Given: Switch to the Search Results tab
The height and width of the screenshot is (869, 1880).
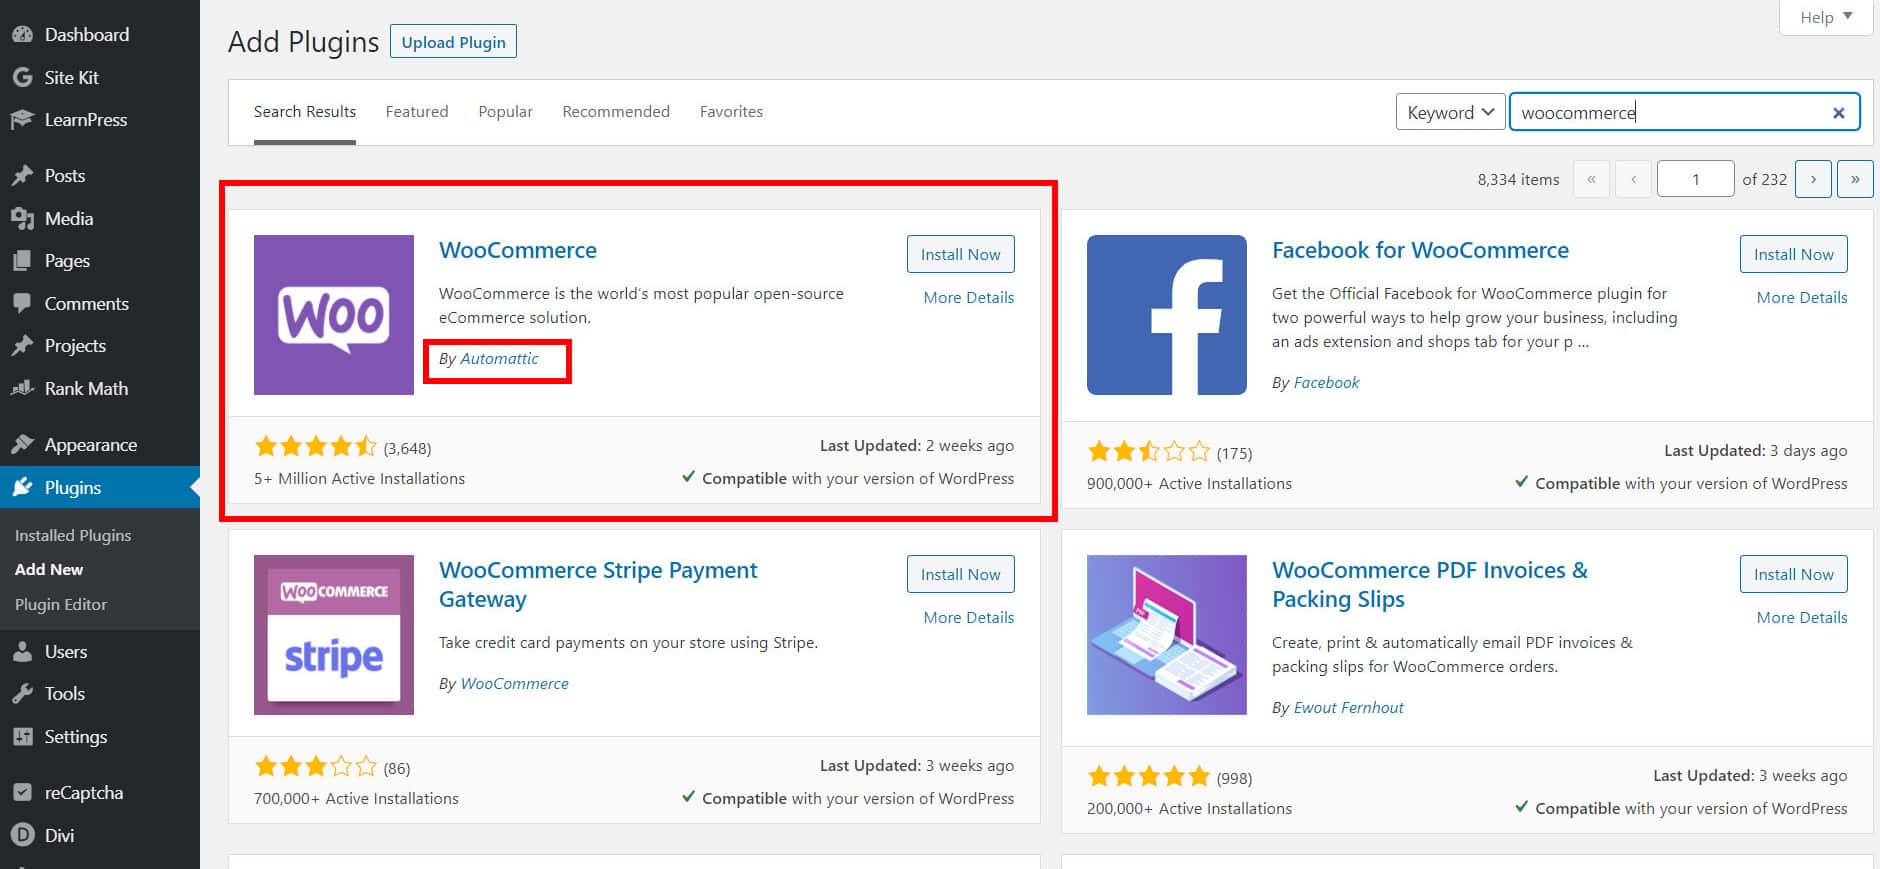Looking at the screenshot, I should coord(305,112).
